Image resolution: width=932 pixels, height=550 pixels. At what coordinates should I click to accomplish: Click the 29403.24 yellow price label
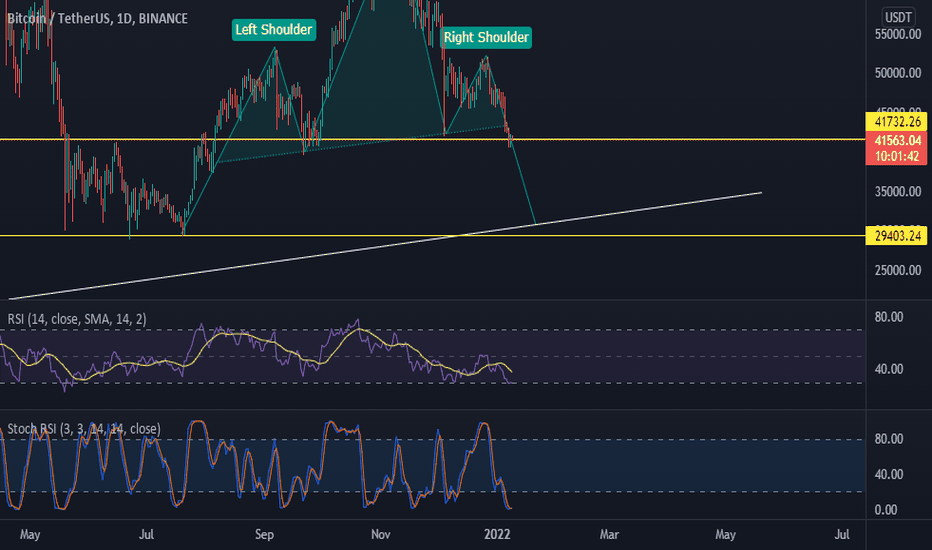tap(897, 236)
